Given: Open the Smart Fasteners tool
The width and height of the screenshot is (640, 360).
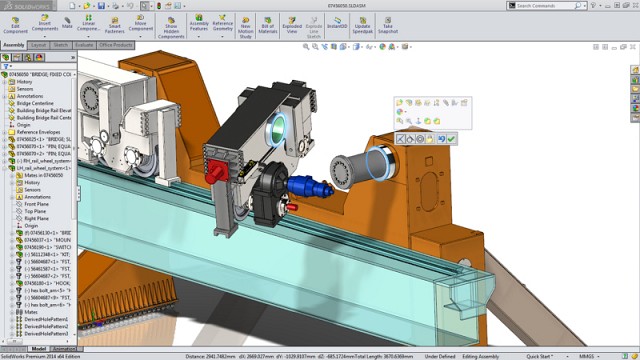Looking at the screenshot, I should coord(115,25).
